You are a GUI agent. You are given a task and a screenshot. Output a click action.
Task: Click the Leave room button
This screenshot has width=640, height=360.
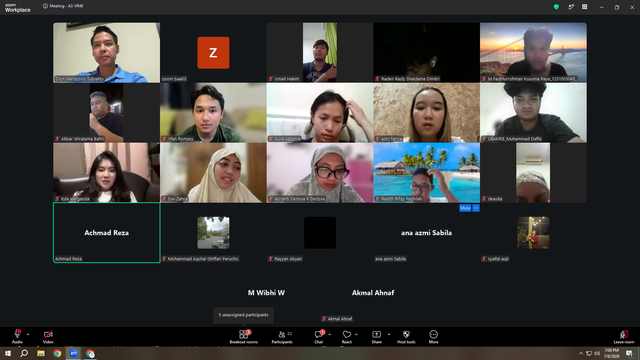pos(624,337)
